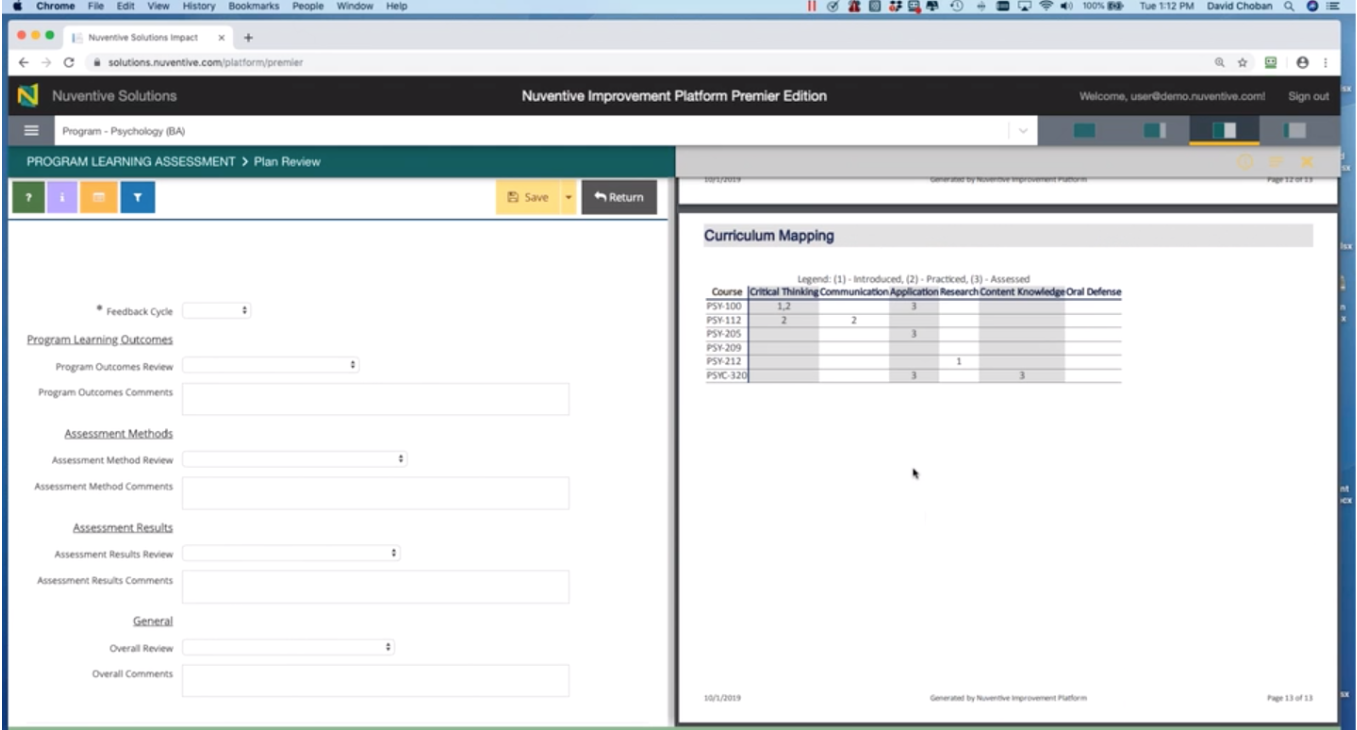Click the PSYC-320 course row label
The width and height of the screenshot is (1357, 730).
tap(726, 376)
